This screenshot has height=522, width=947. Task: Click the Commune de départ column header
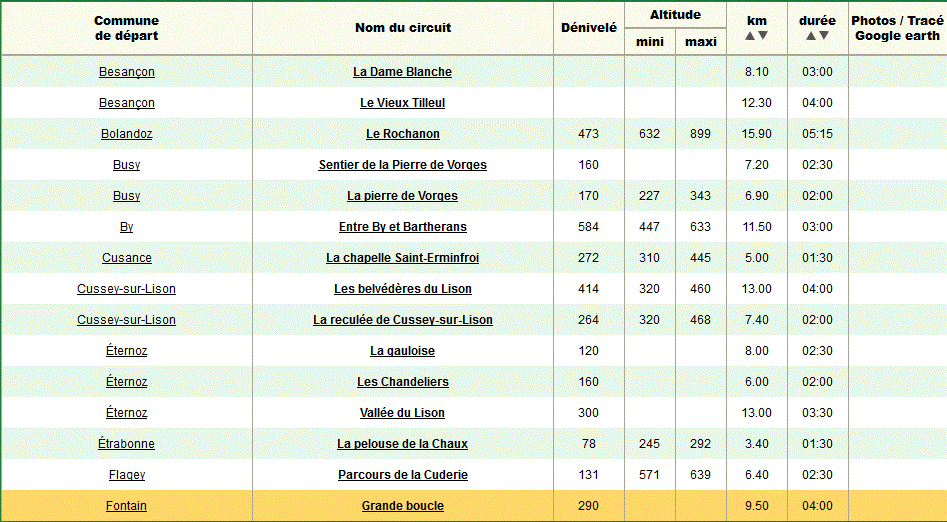127,28
